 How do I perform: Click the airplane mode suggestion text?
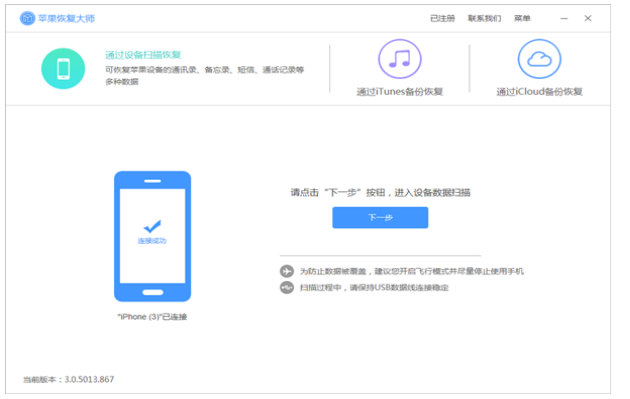coord(412,272)
